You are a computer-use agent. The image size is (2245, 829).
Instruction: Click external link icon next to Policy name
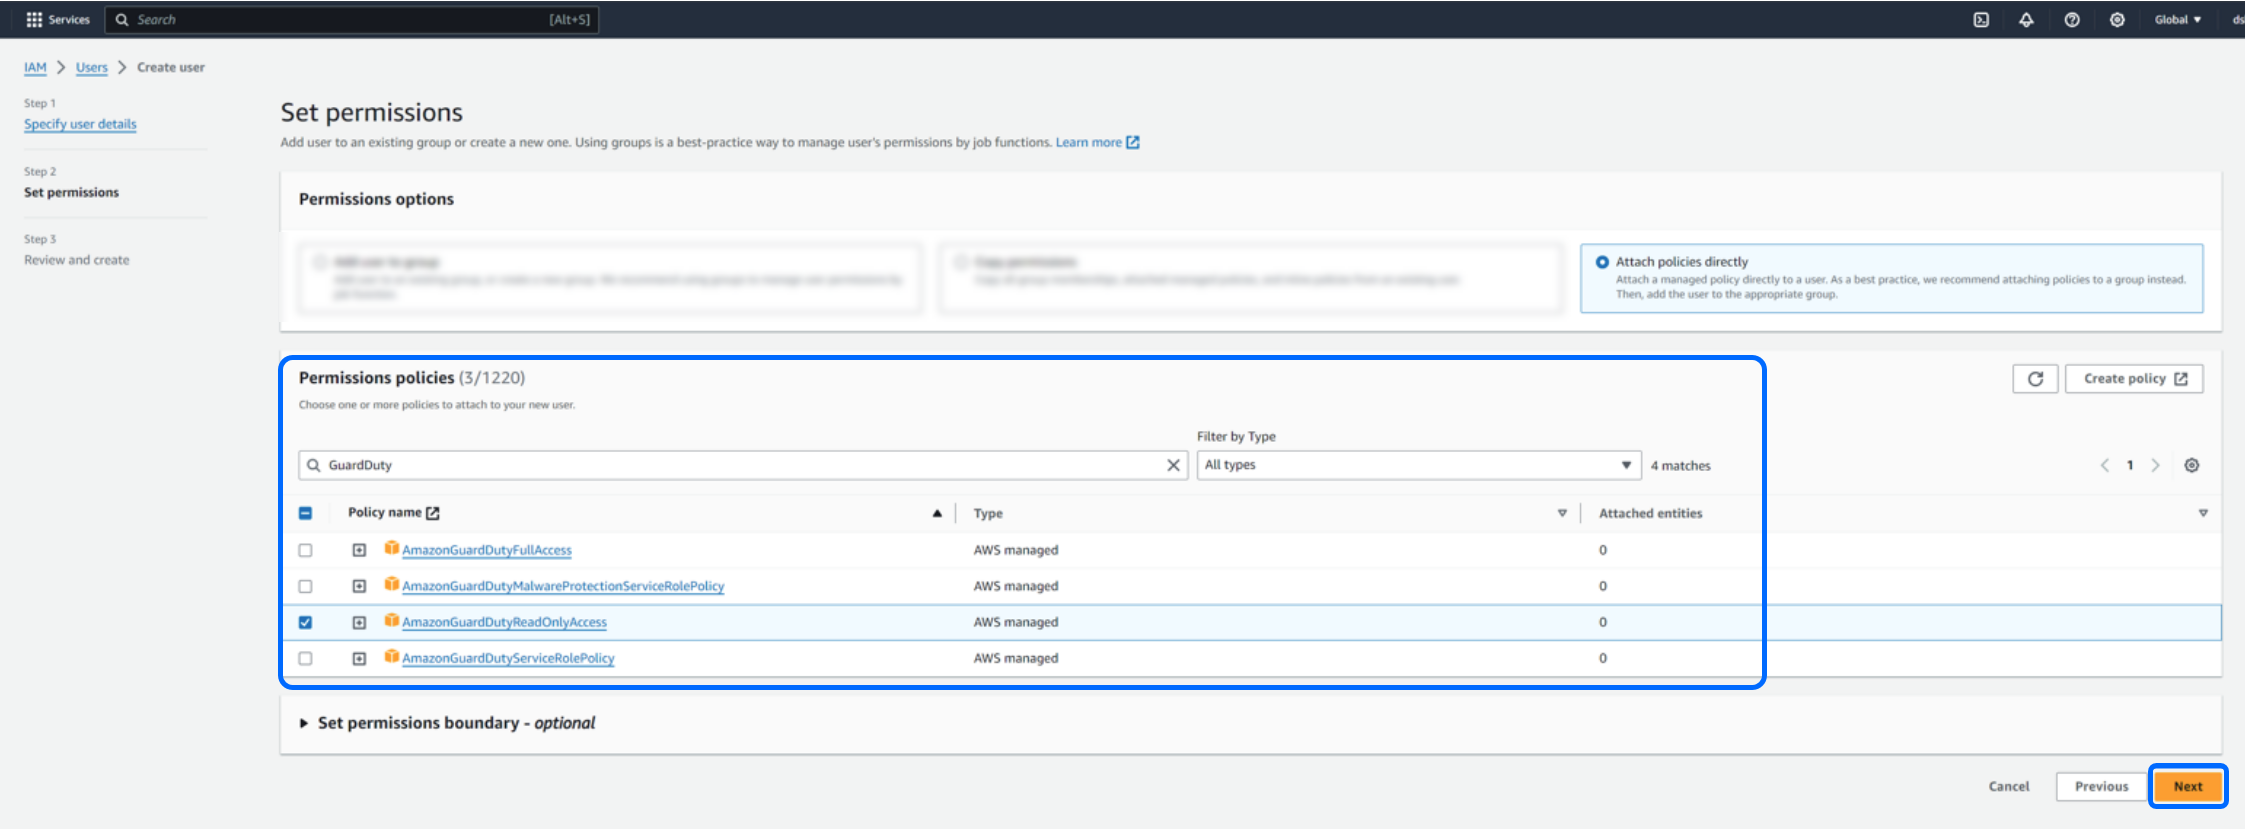click(x=433, y=513)
